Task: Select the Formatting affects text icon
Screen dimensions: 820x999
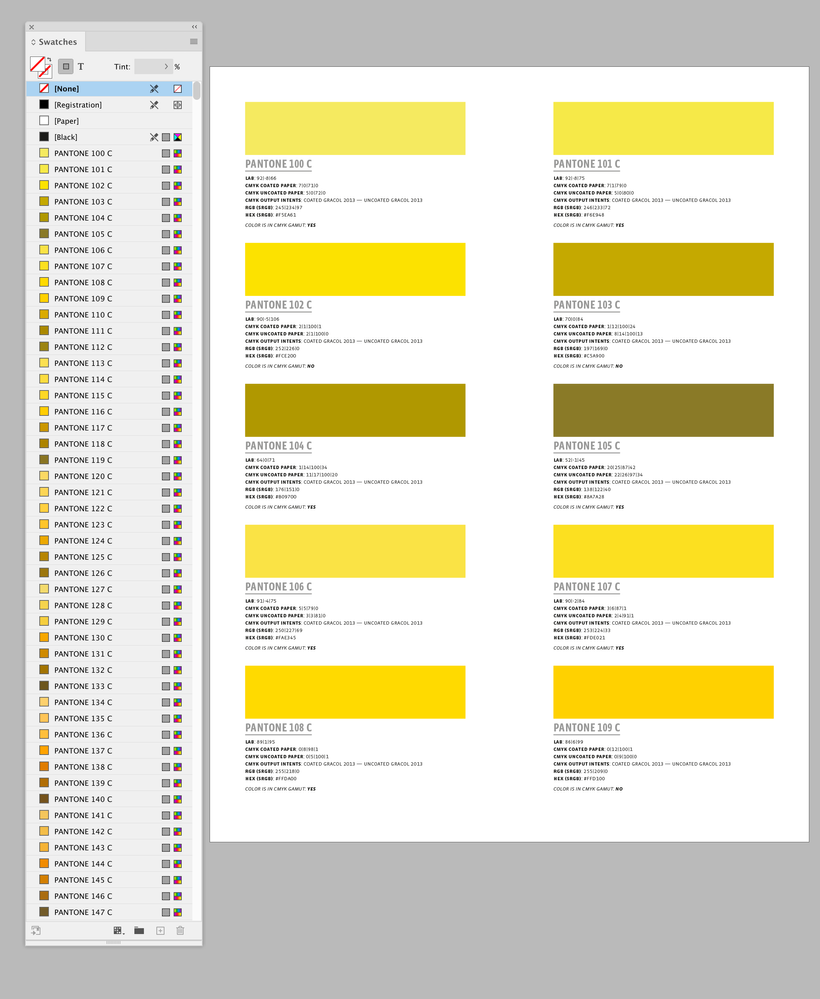Action: (x=80, y=66)
